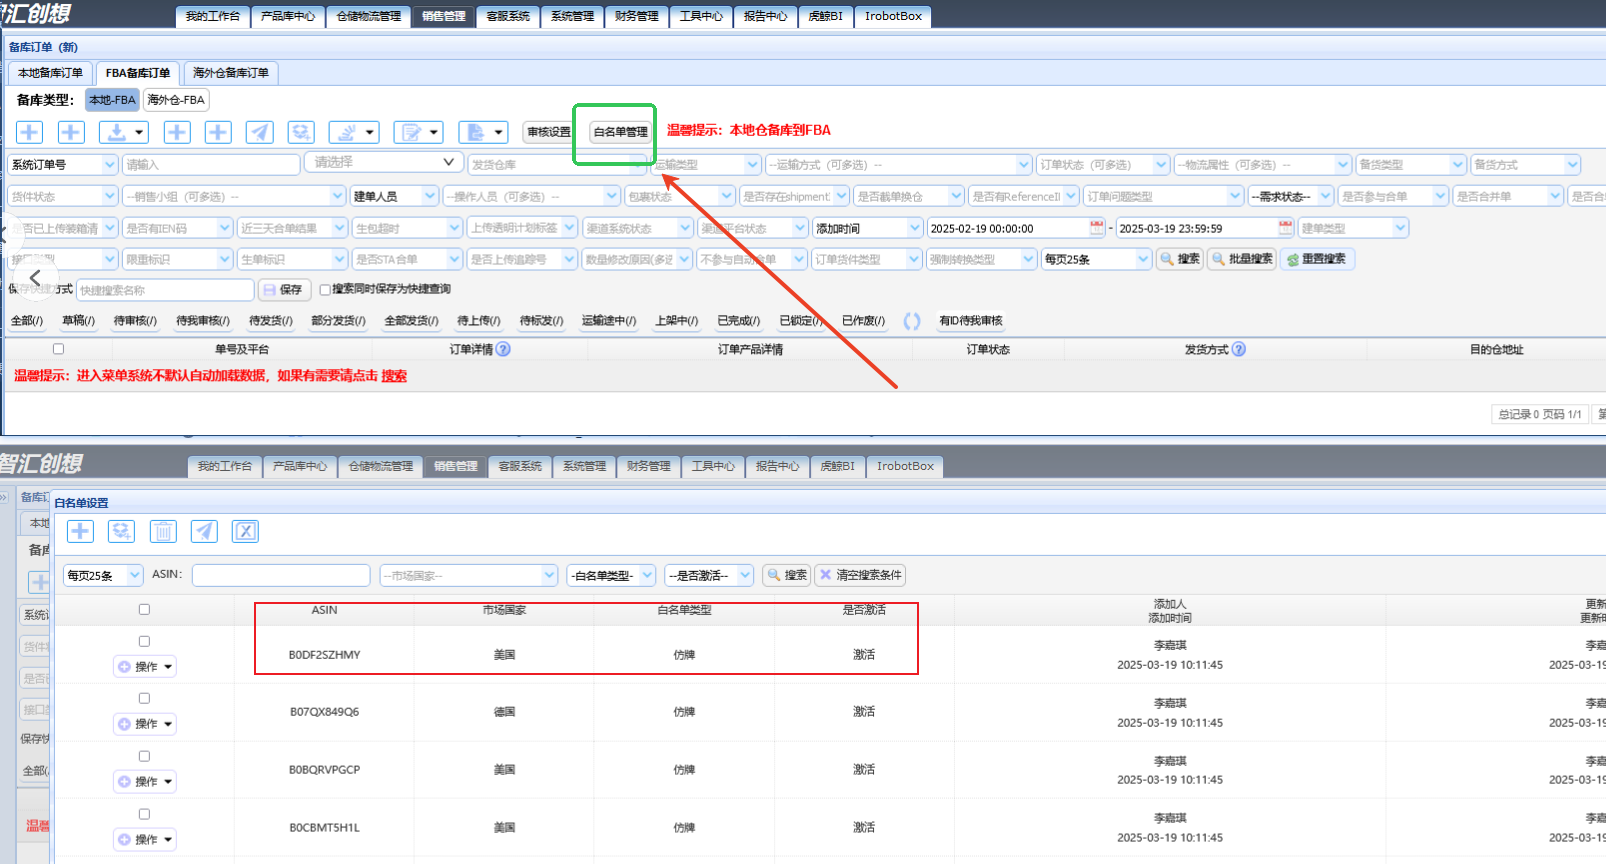Click the trash delete icon in 白名单设置 toolbar
Viewport: 1606px width, 864px height.
coord(163,531)
